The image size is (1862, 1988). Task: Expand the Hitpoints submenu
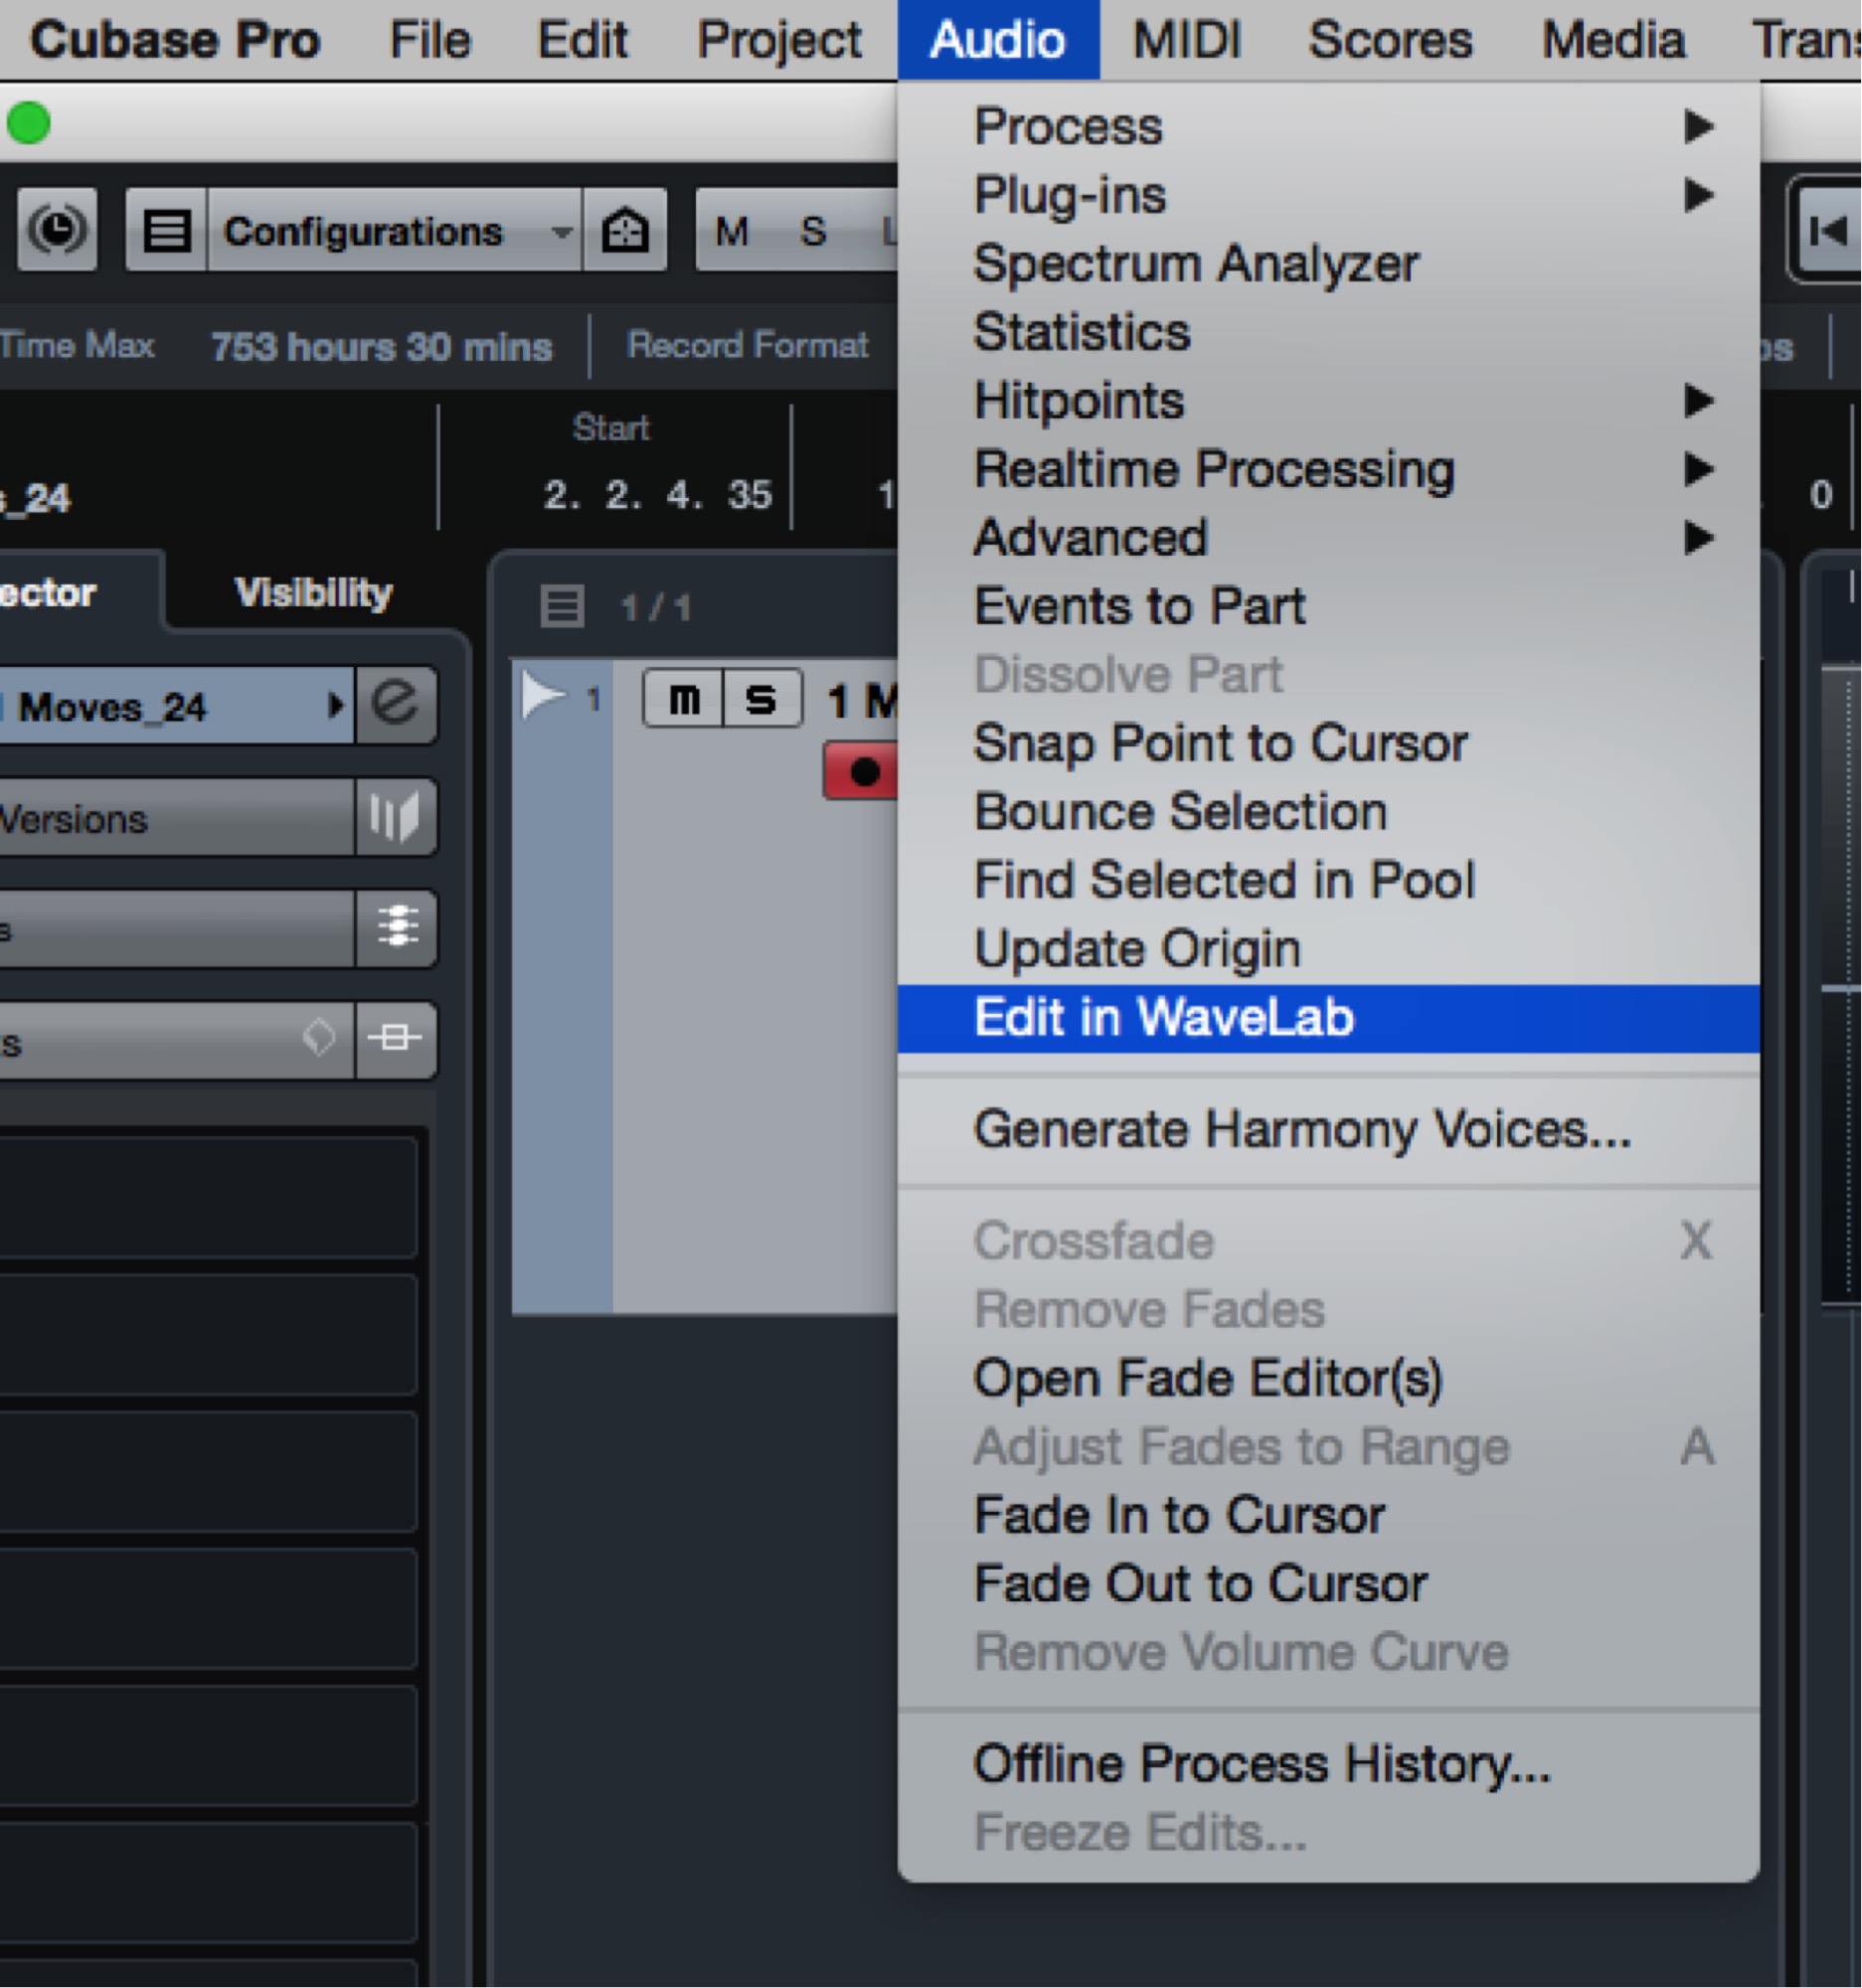[x=1328, y=400]
